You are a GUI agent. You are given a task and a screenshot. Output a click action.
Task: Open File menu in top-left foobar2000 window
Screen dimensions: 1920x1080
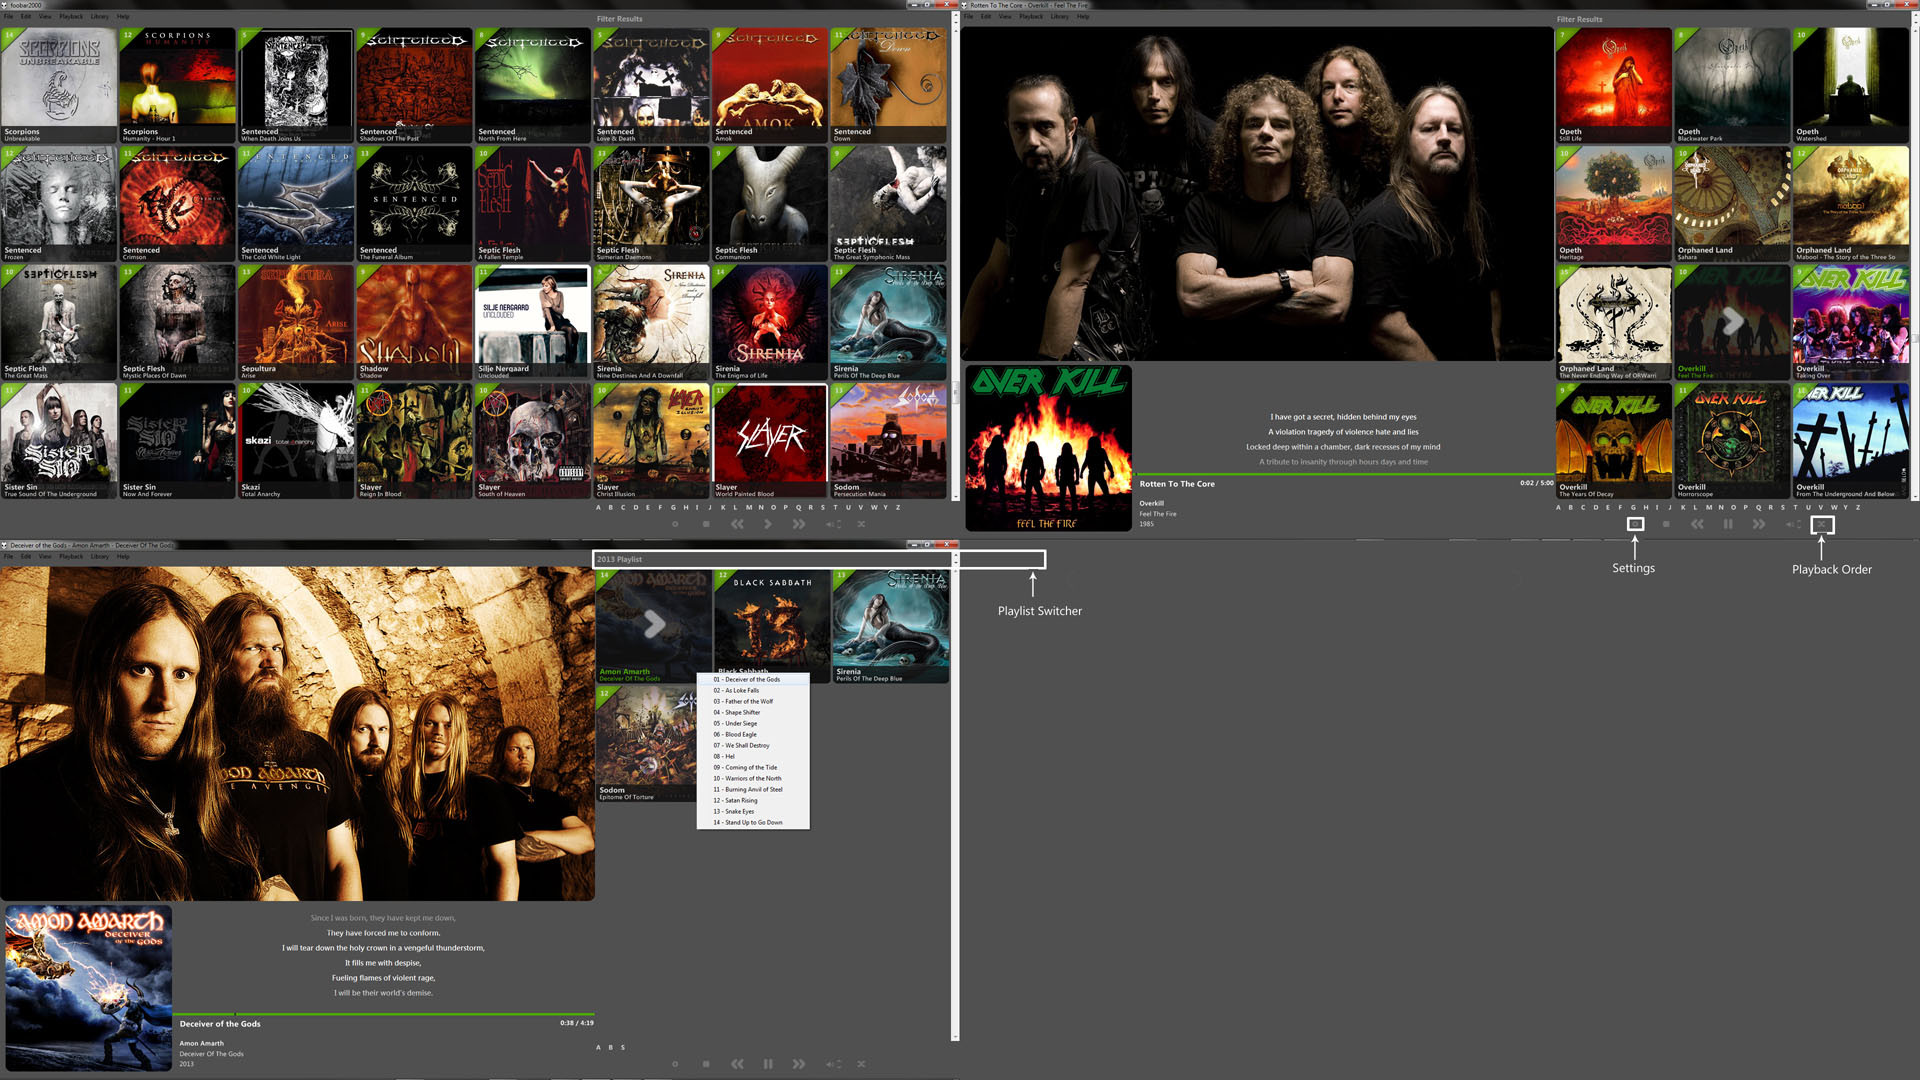point(8,17)
